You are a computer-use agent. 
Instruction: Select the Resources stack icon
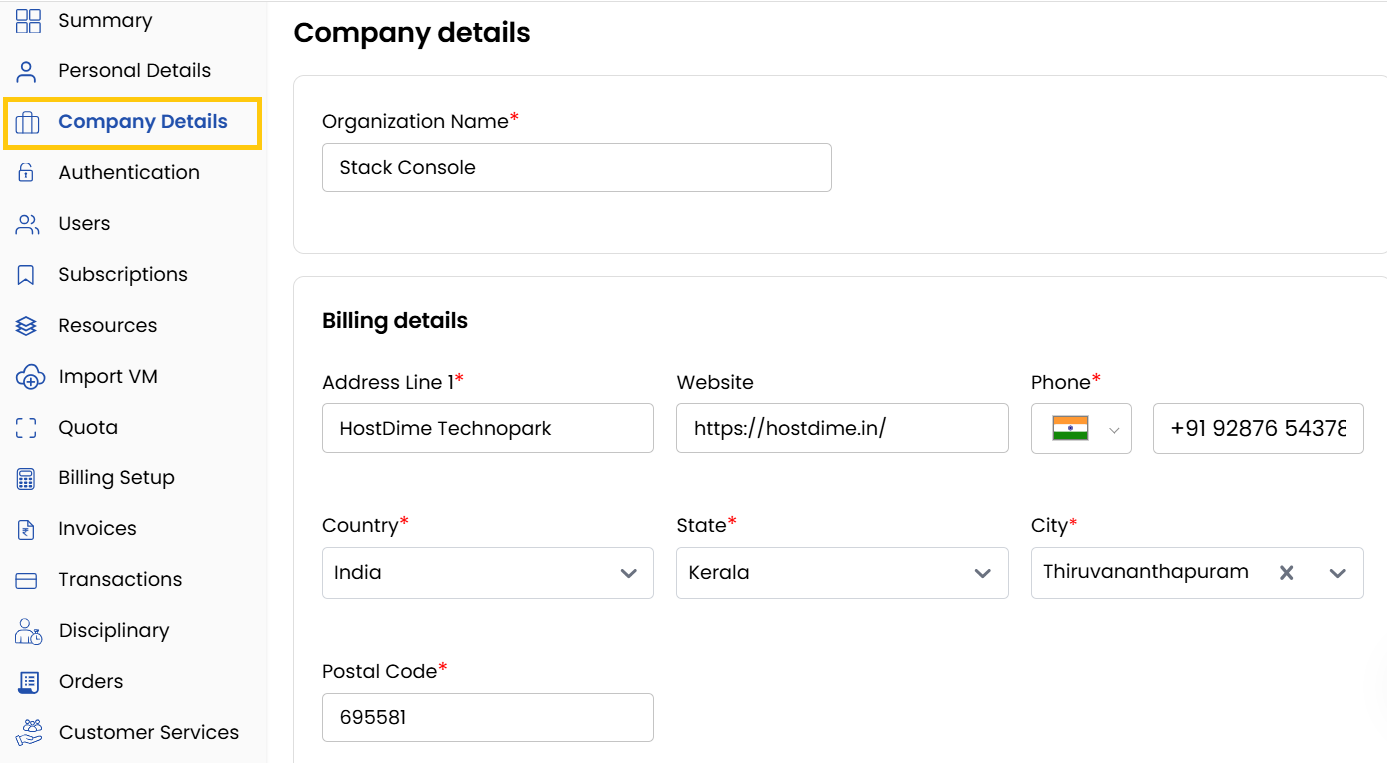point(28,324)
